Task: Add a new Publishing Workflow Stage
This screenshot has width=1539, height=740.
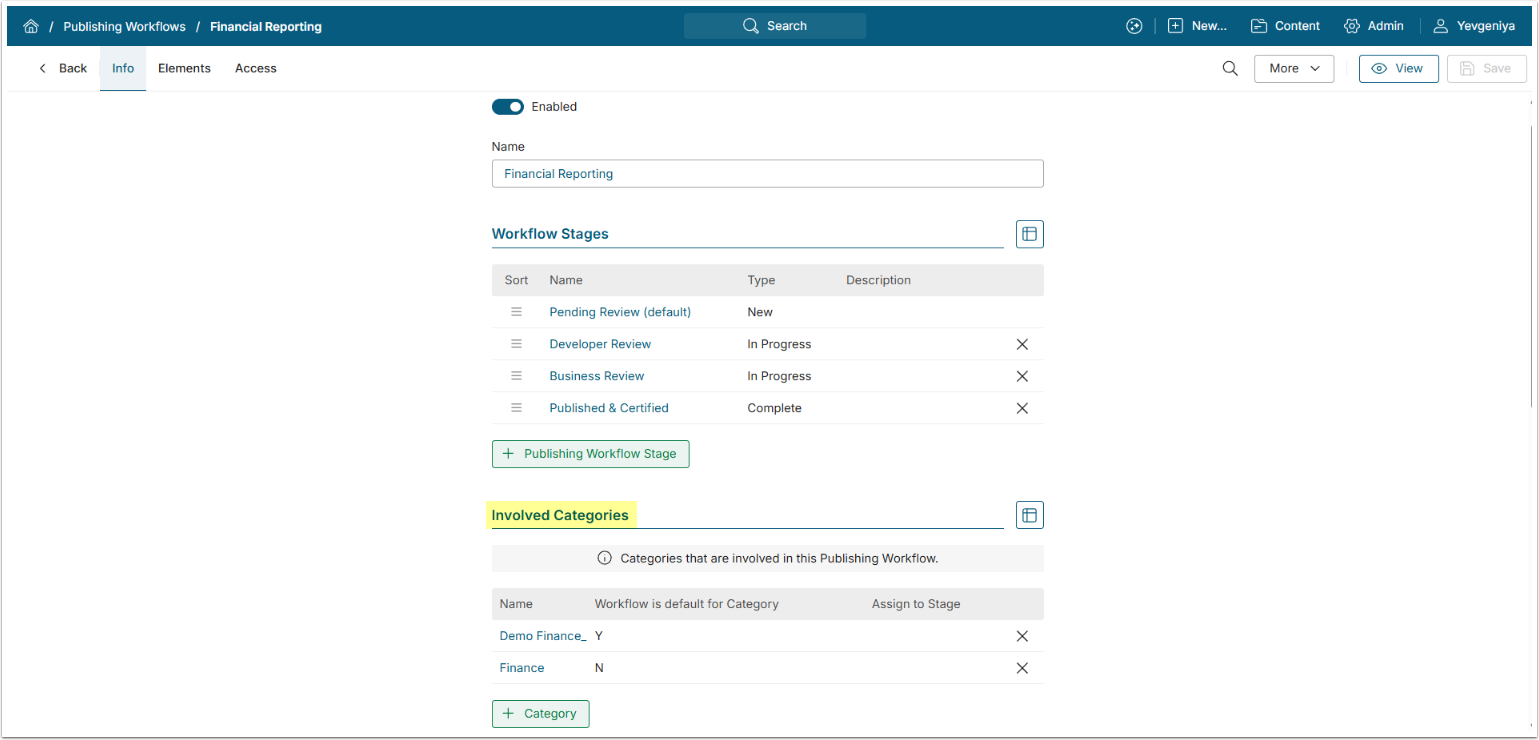Action: pos(590,454)
